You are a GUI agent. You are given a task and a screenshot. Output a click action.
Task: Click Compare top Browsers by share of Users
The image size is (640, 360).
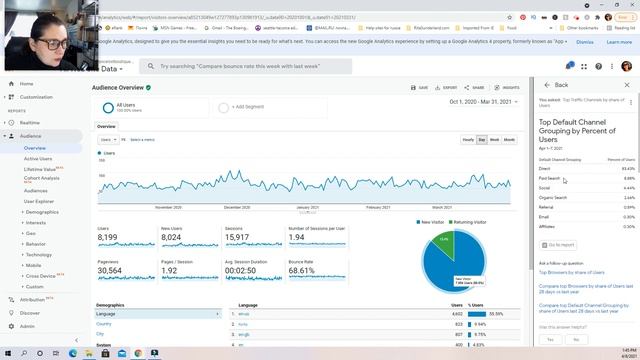click(x=586, y=289)
